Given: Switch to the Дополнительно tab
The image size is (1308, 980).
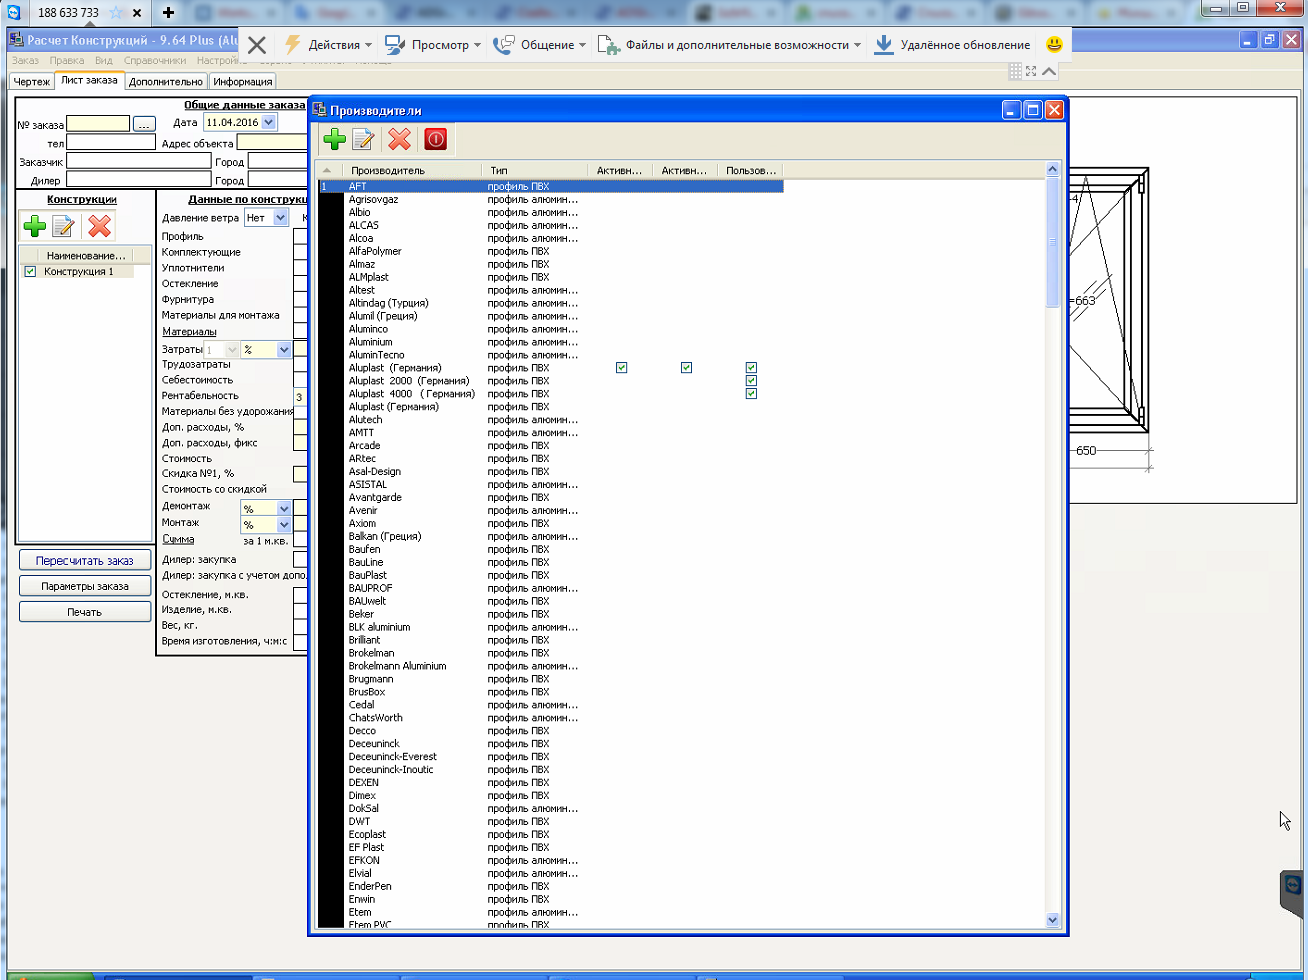Looking at the screenshot, I should (166, 82).
